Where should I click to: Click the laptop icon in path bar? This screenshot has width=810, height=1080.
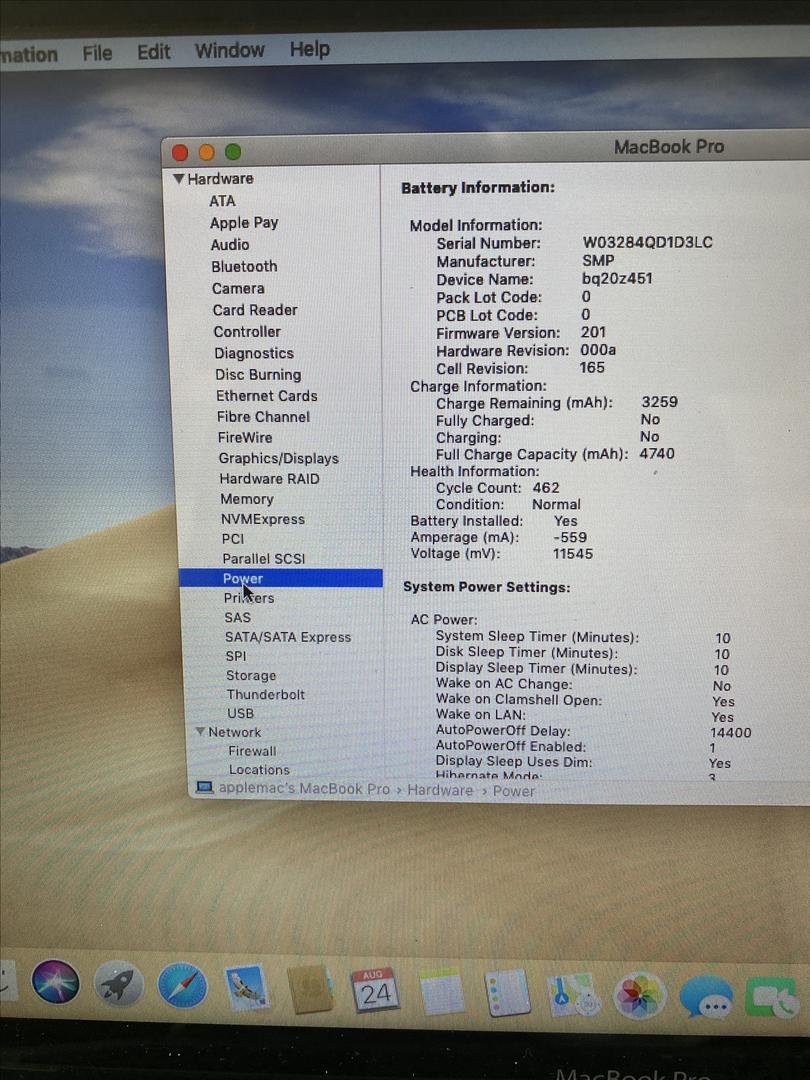coord(205,787)
